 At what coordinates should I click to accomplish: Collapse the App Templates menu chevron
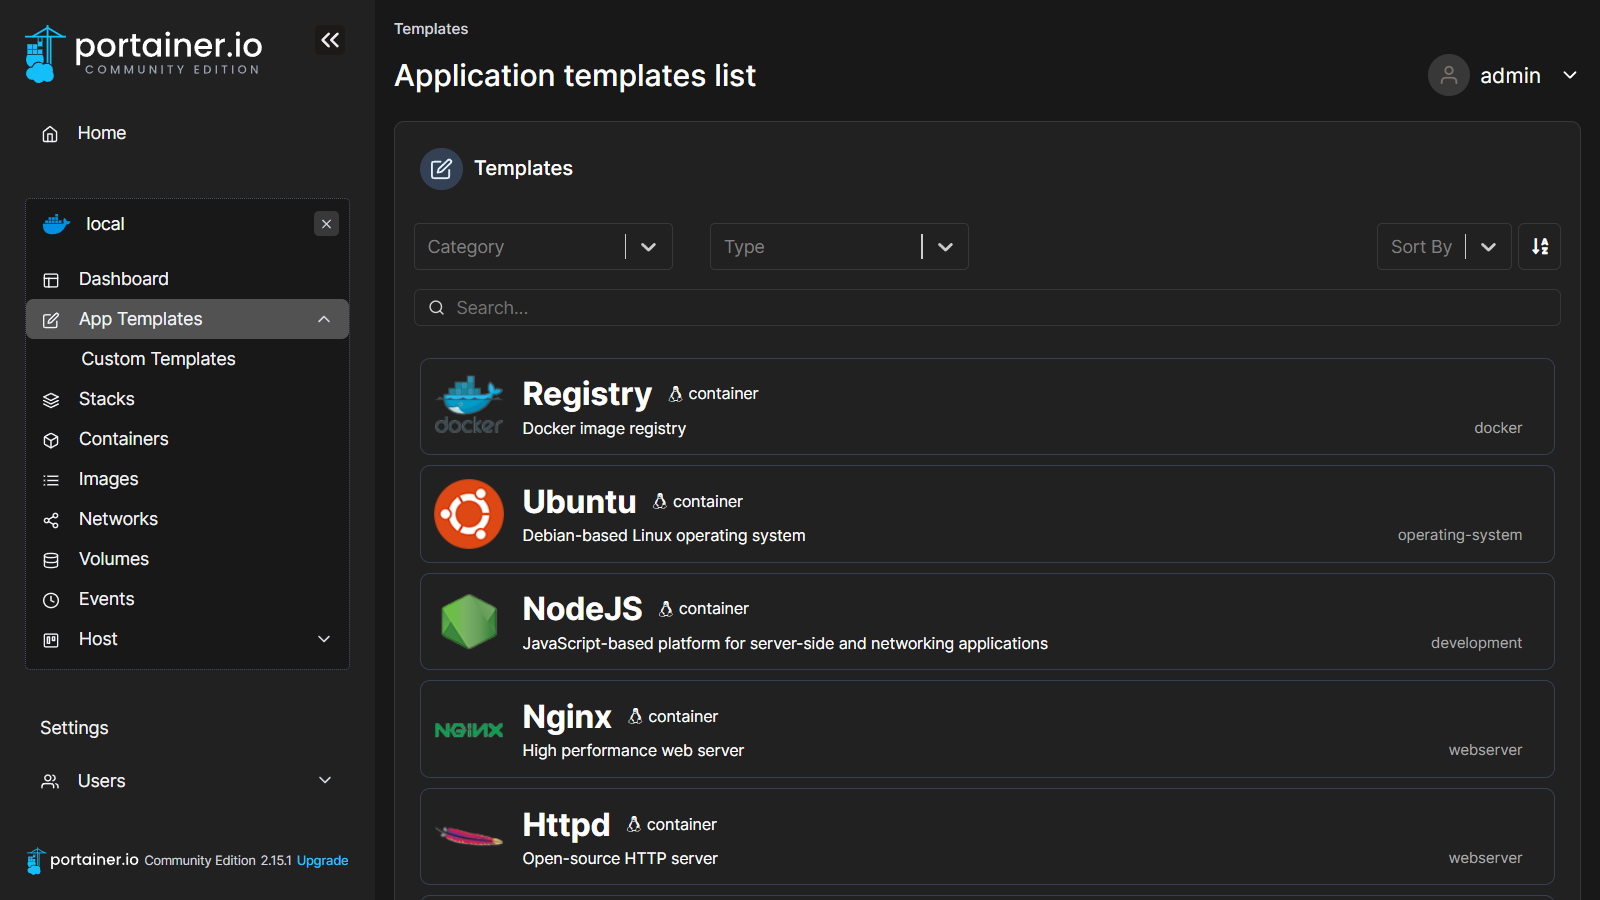click(x=324, y=319)
